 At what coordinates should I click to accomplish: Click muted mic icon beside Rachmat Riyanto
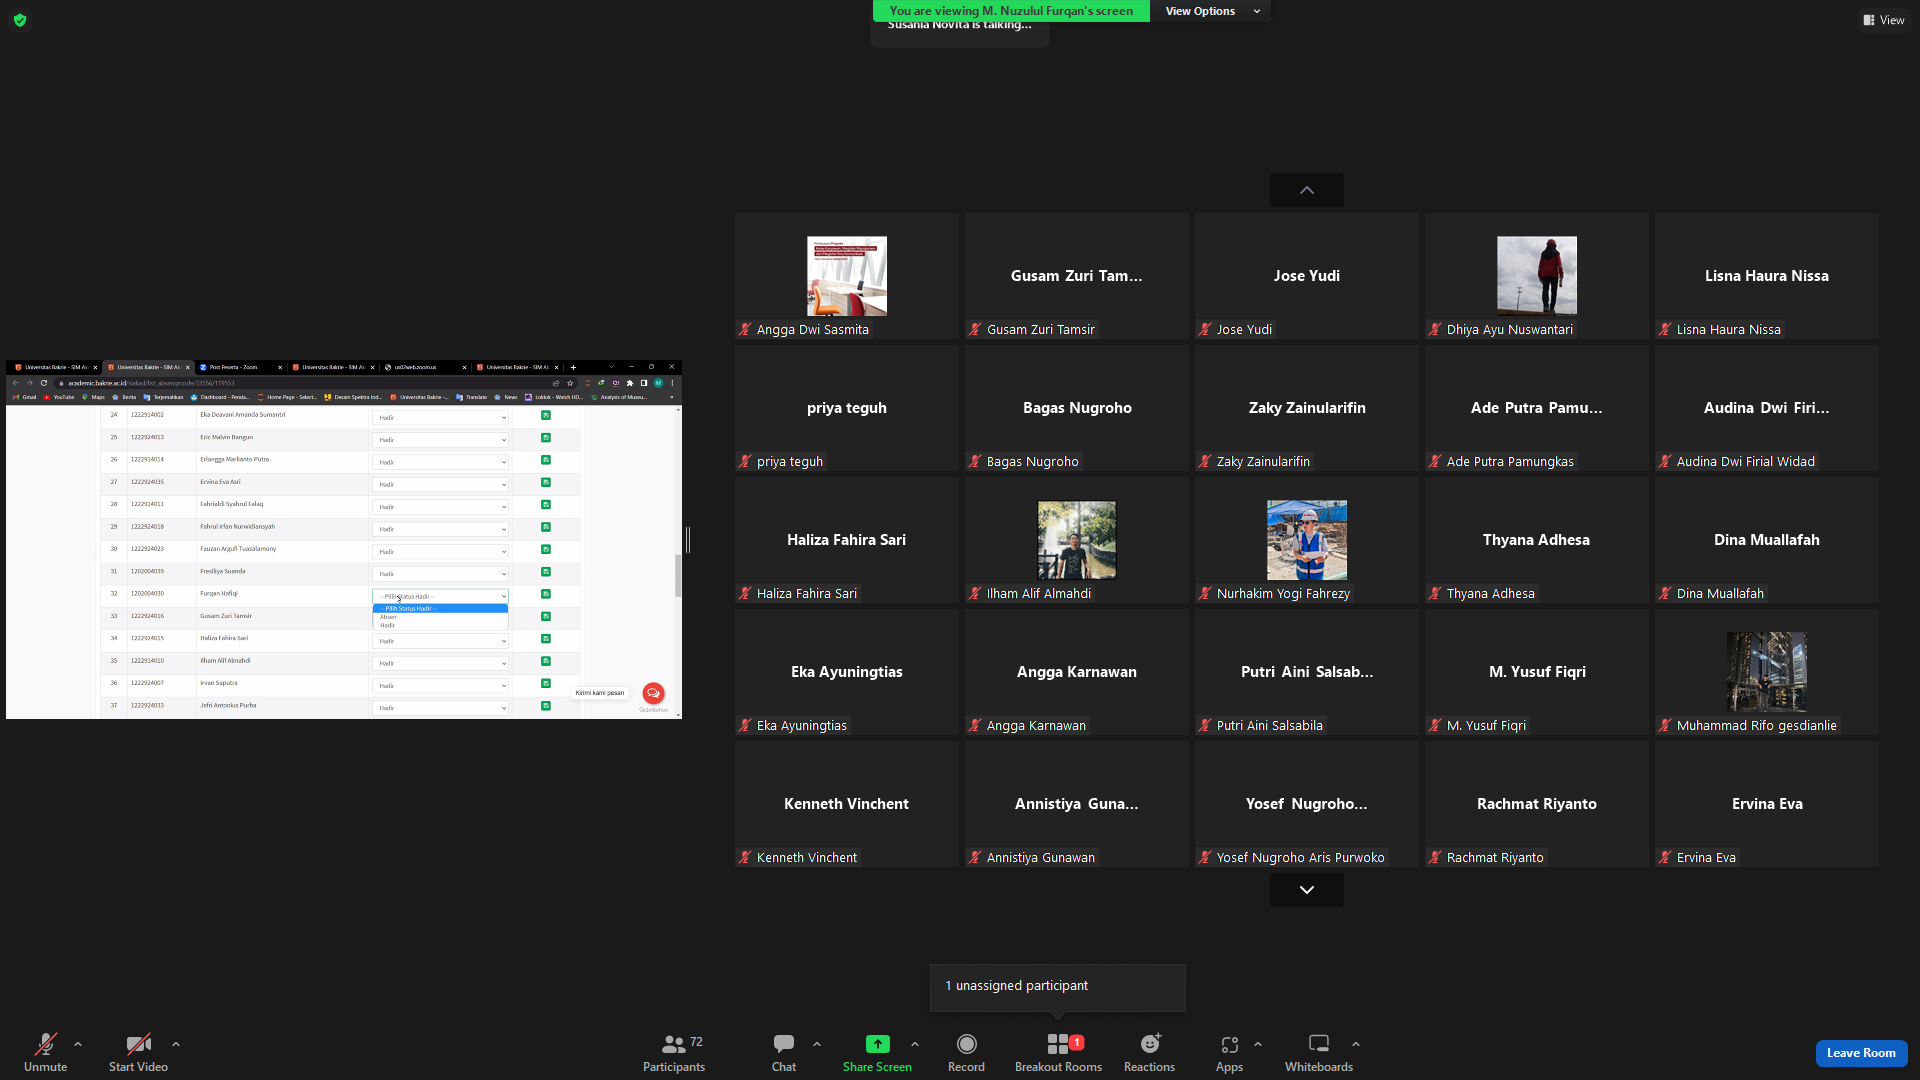point(1435,858)
